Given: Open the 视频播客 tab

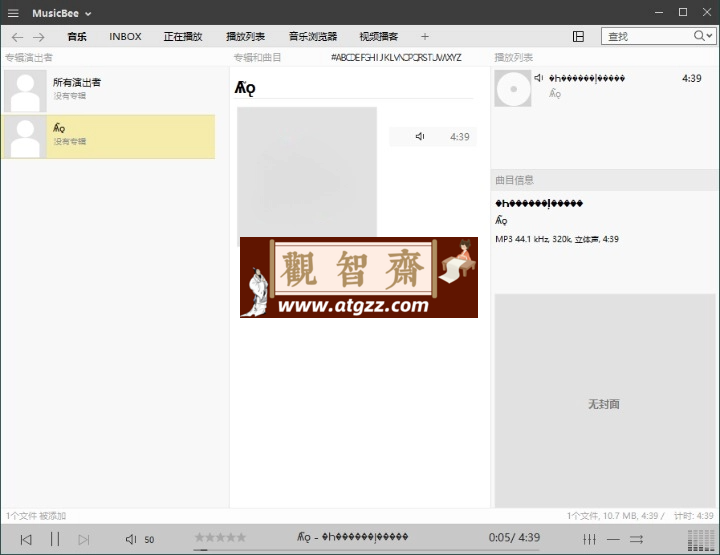Looking at the screenshot, I should pyautogui.click(x=378, y=37).
